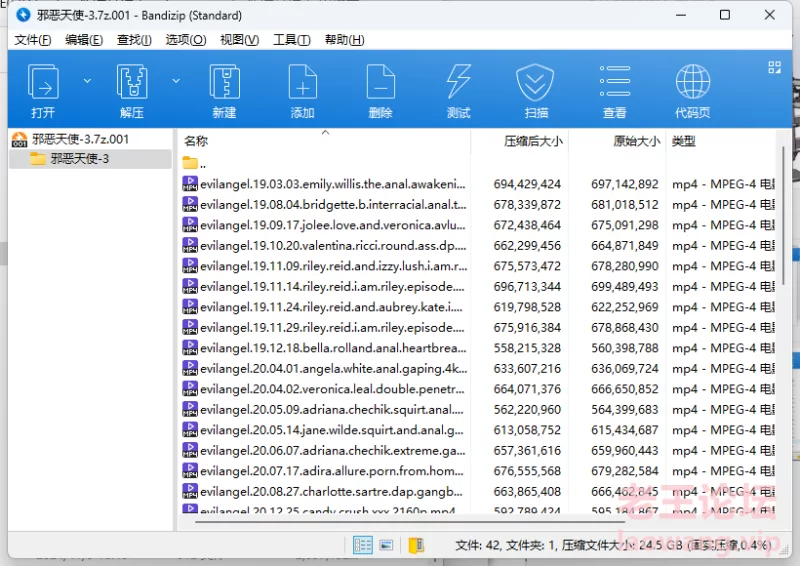Image resolution: width=800 pixels, height=566 pixels.
Task: Close the Bandizip window
Action: pyautogui.click(x=769, y=15)
